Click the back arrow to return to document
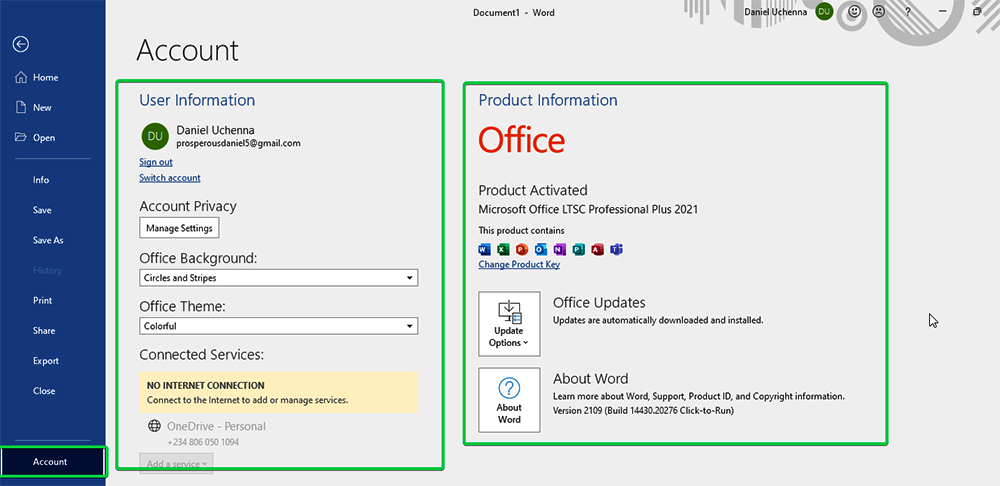The image size is (1000, 486). 21,44
